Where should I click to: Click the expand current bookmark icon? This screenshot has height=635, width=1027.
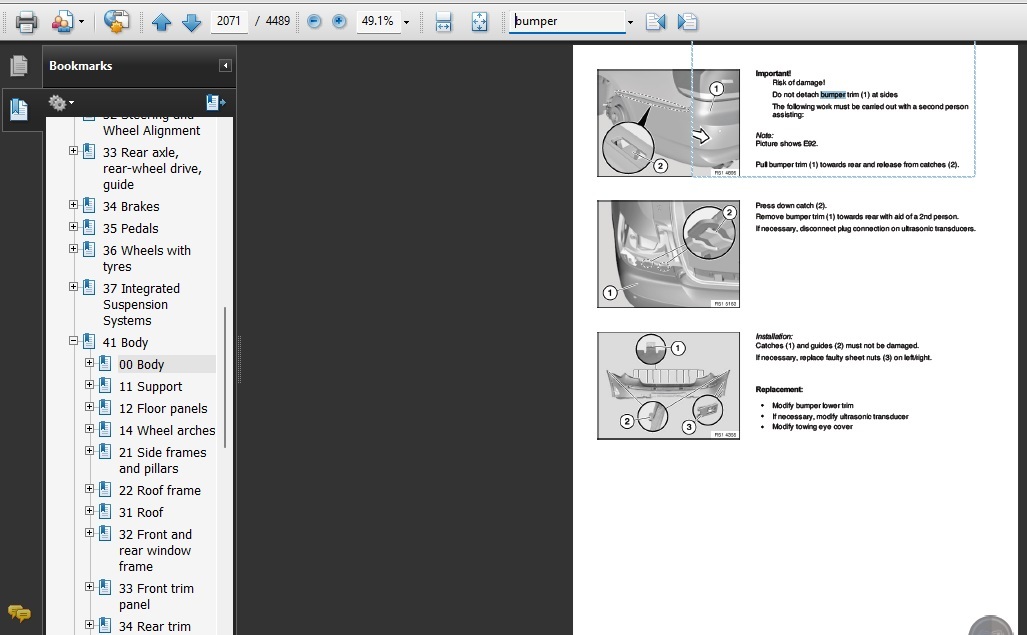point(215,102)
